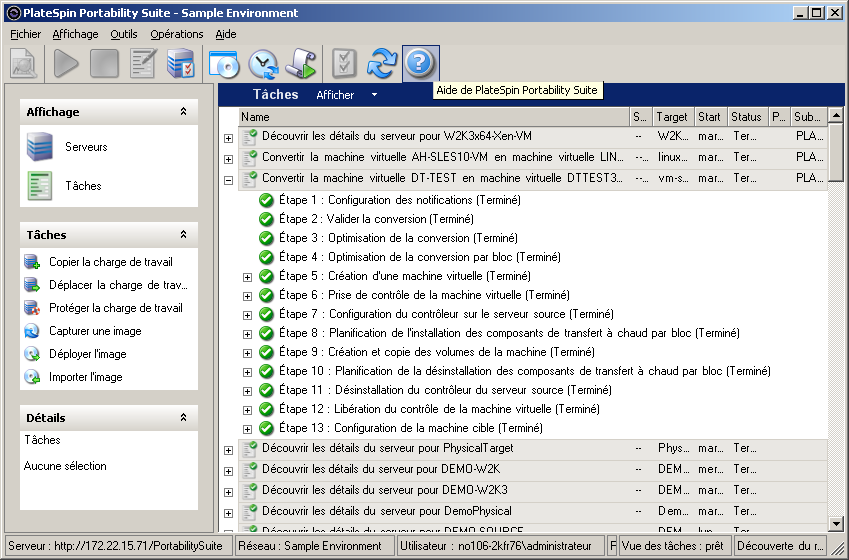Click Capturer une image task link
Image resolution: width=849 pixels, height=560 pixels.
tap(95, 331)
